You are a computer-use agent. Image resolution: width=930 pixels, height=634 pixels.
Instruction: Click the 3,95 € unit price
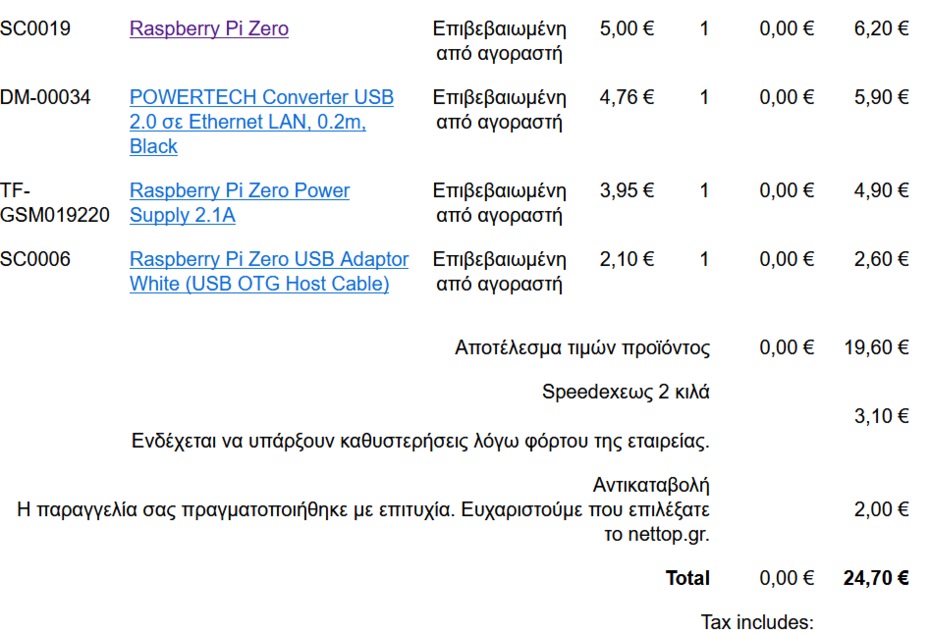pyautogui.click(x=626, y=191)
